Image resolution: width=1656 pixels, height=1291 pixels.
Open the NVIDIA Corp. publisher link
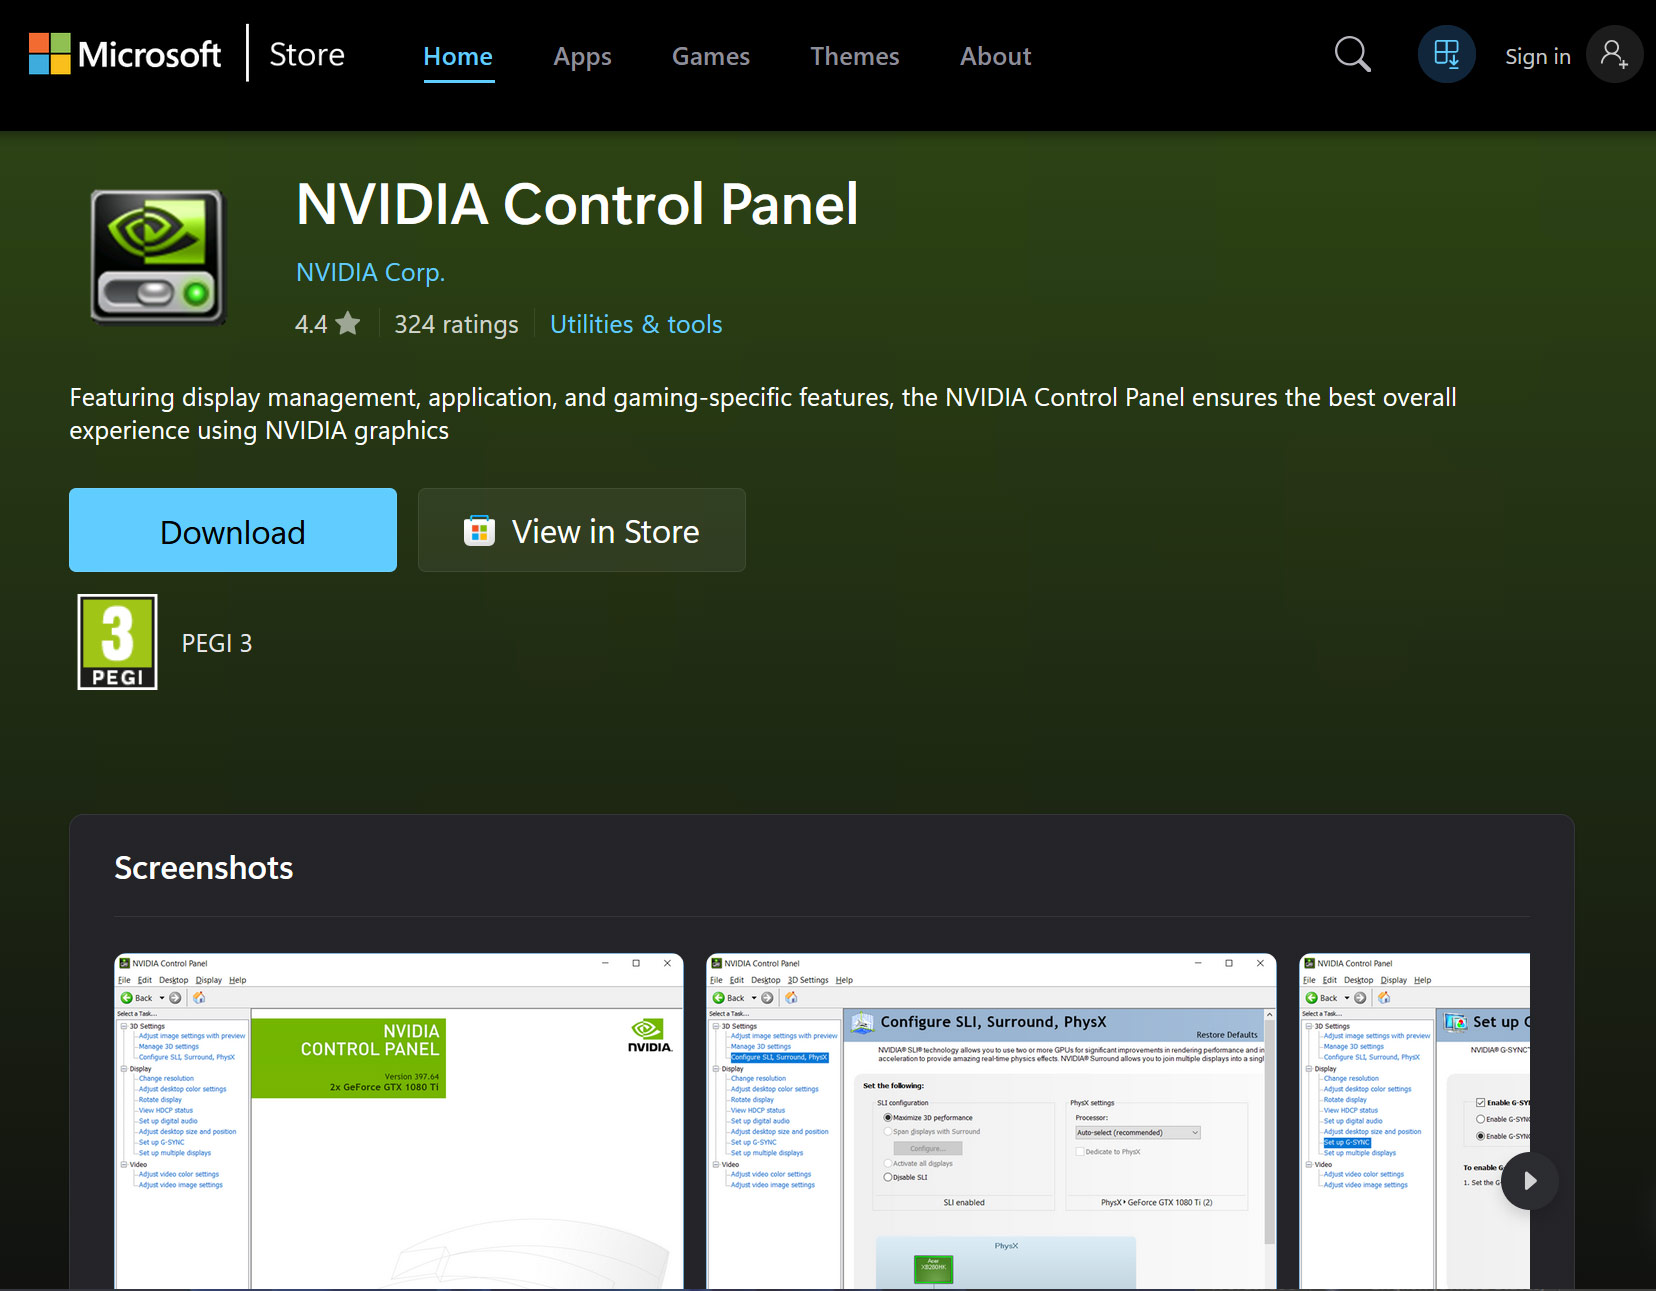click(371, 272)
